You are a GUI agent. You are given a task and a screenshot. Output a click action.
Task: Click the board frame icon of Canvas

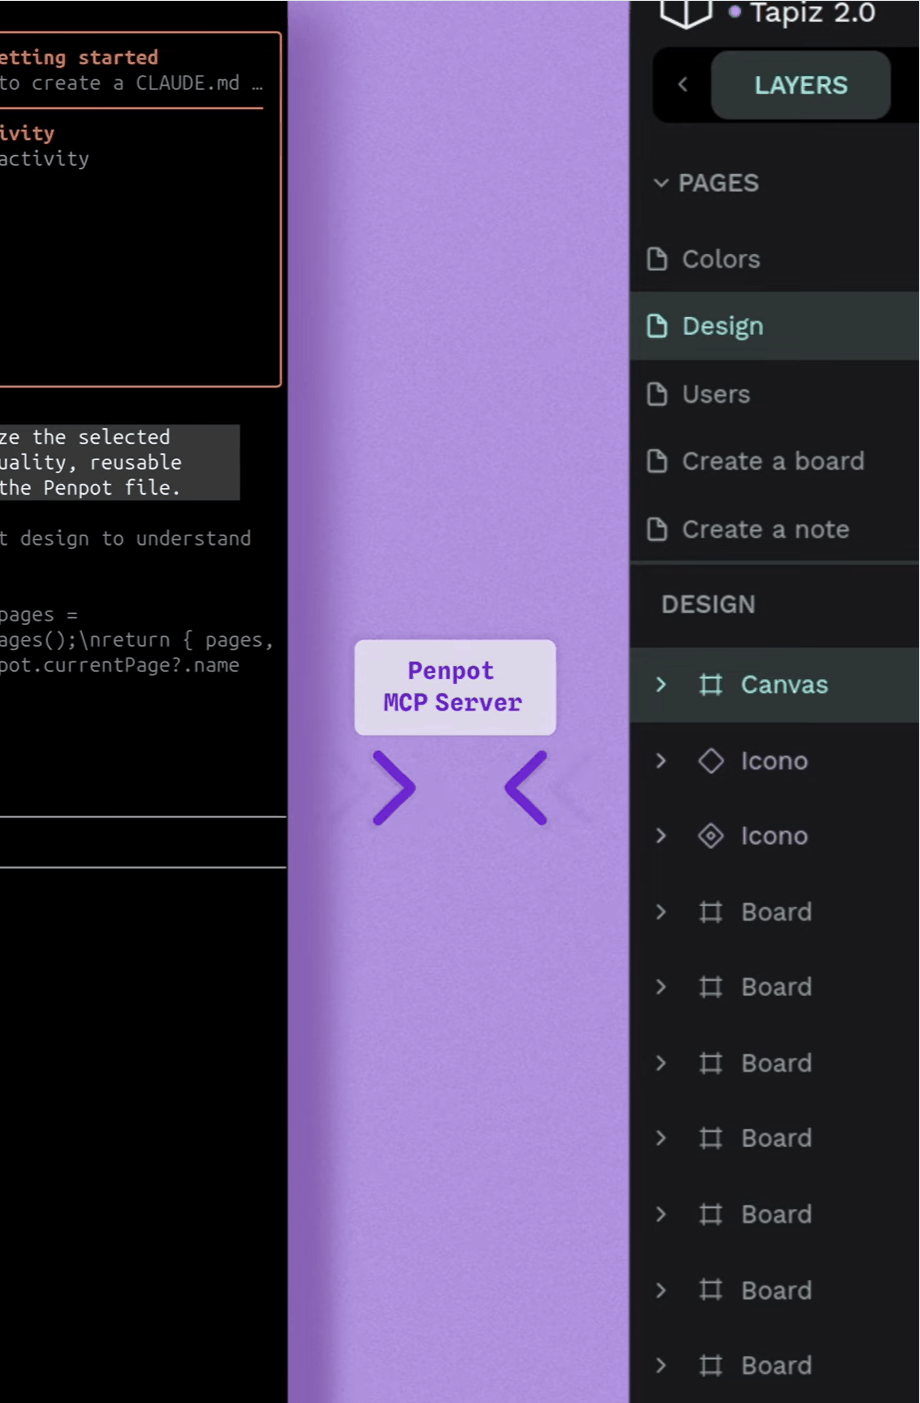[x=711, y=685]
